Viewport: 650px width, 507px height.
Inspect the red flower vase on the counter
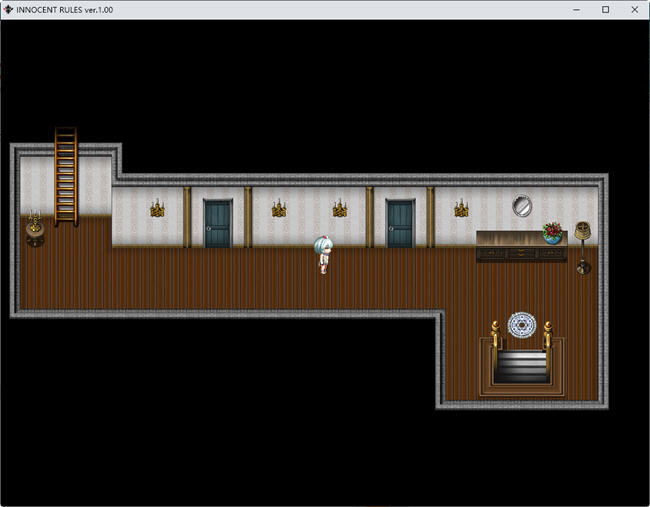tap(552, 233)
